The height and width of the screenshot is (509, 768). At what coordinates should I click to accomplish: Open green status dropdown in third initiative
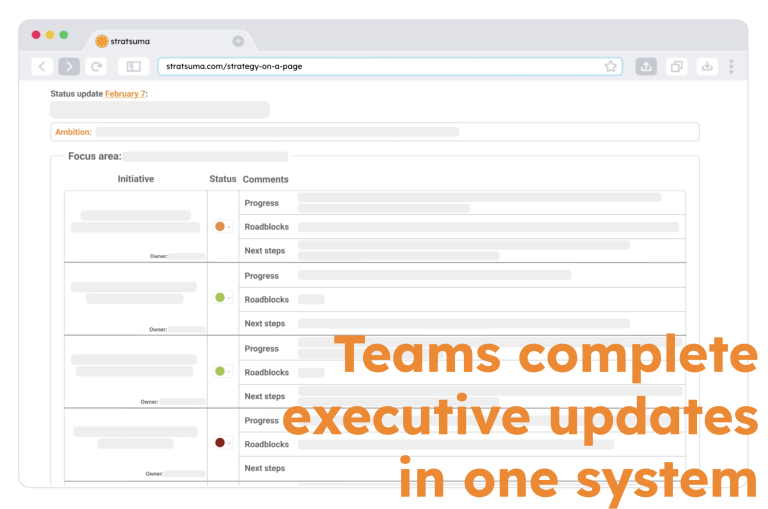coord(223,371)
